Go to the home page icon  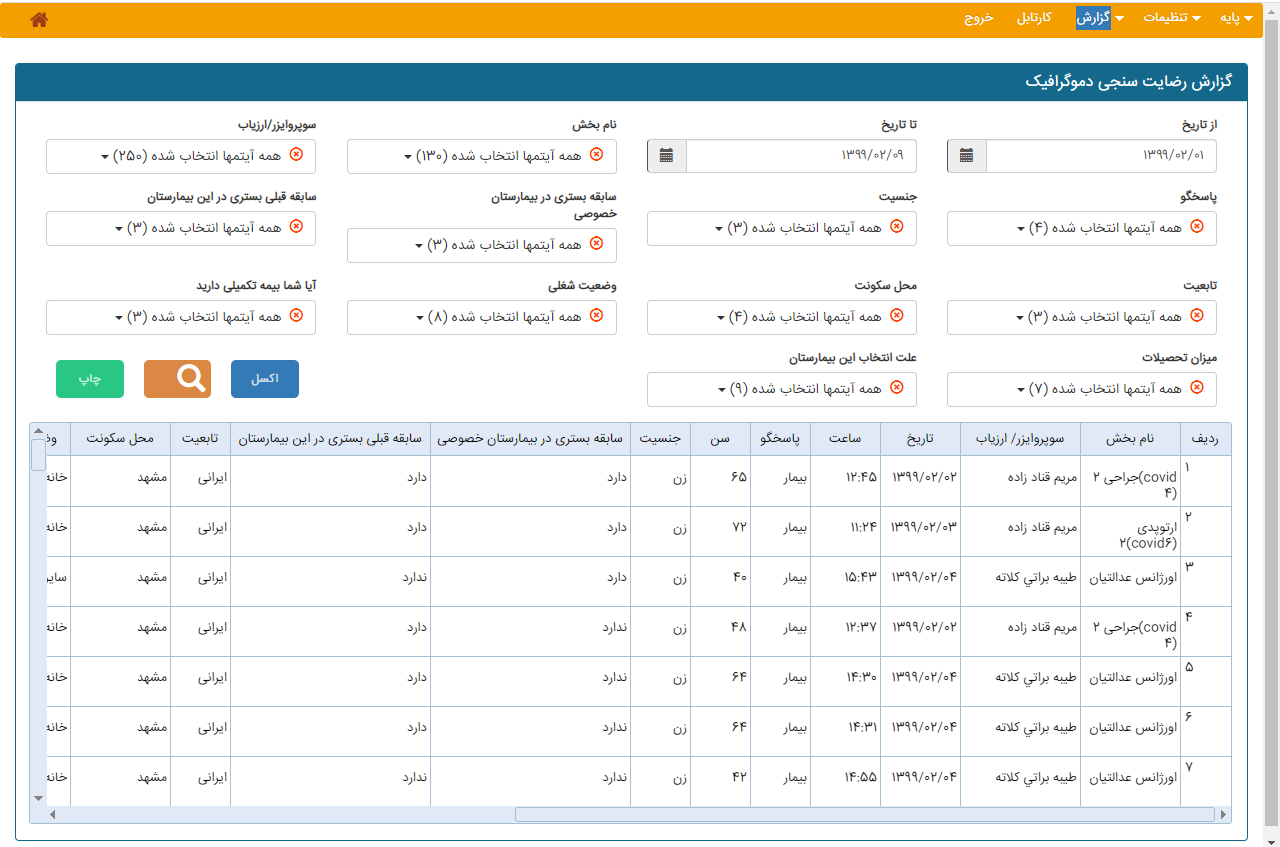[39, 19]
